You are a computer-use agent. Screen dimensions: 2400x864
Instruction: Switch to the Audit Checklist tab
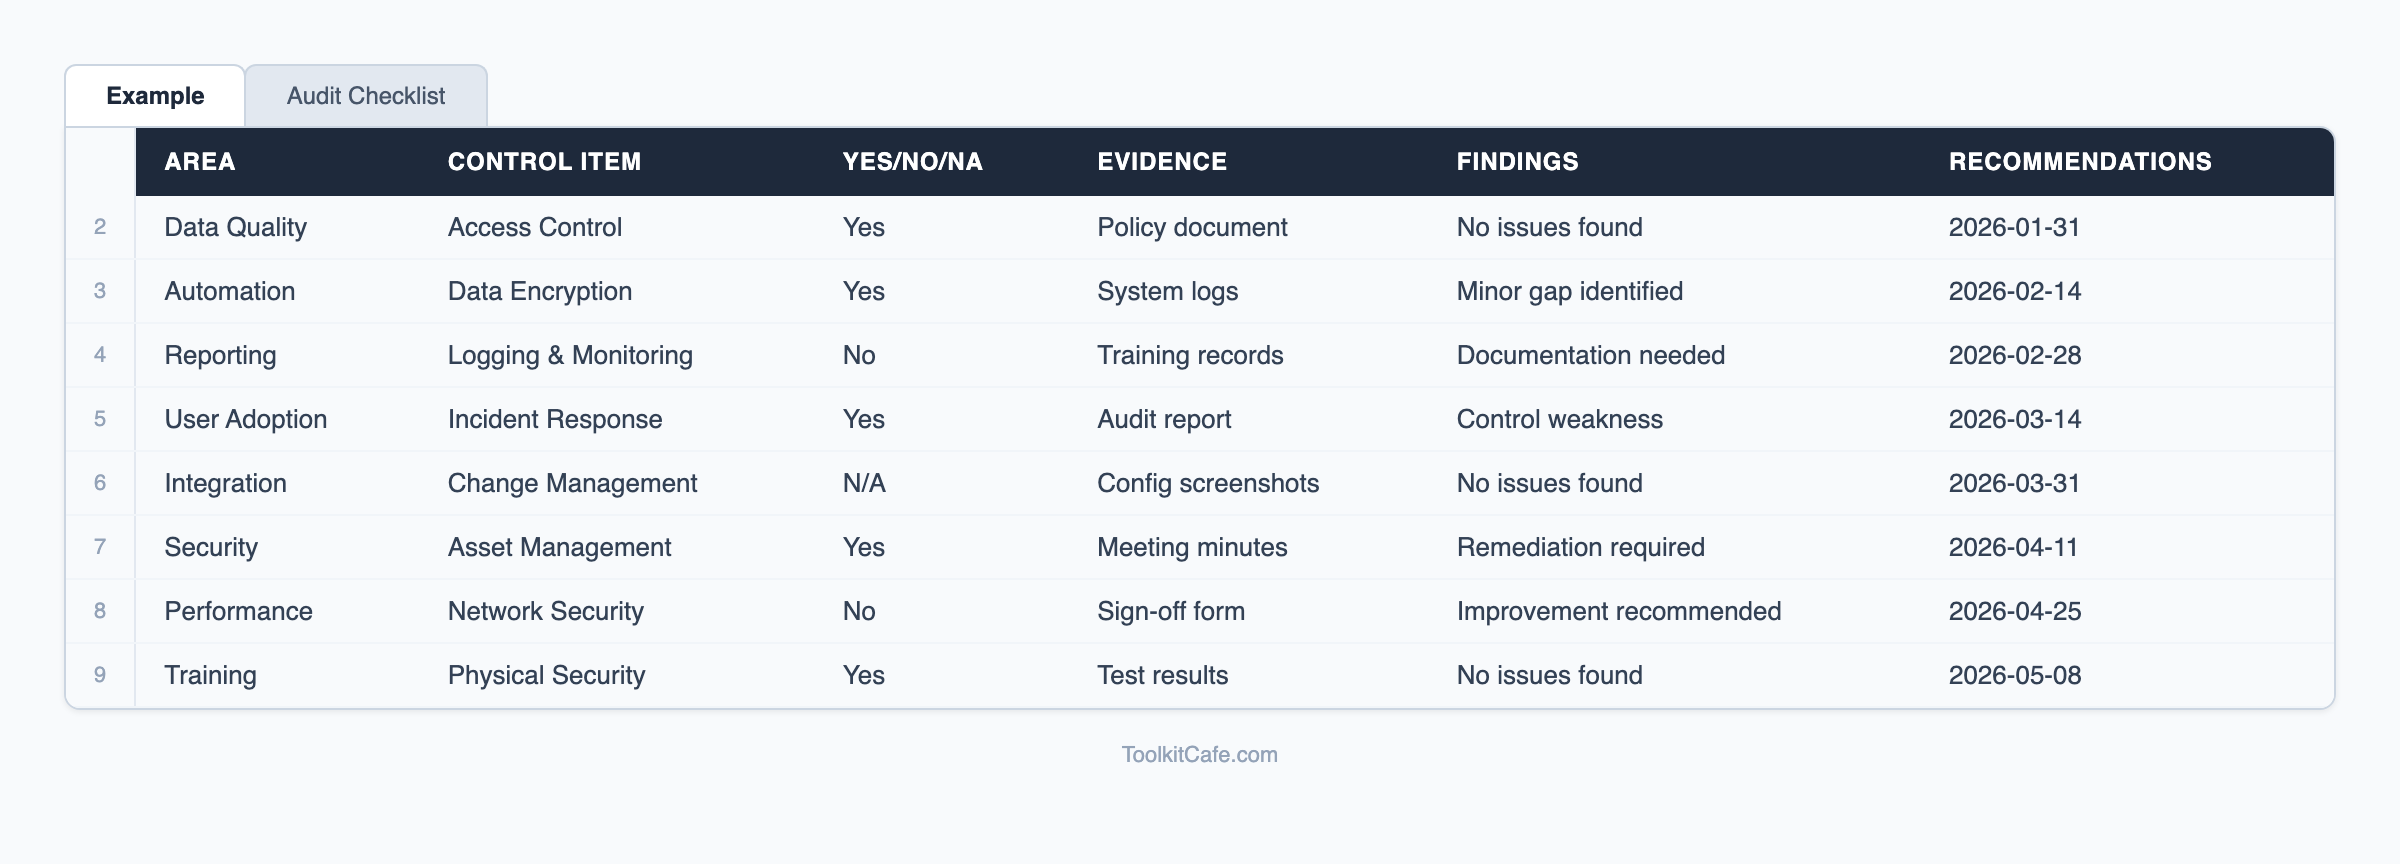pyautogui.click(x=366, y=96)
